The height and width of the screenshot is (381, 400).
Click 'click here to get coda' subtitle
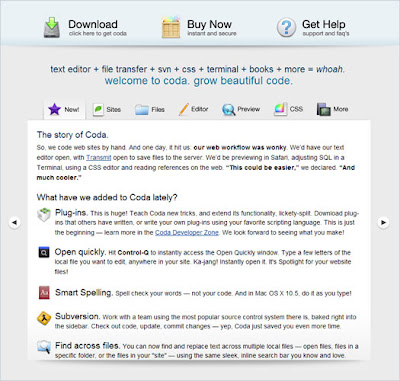coord(98,33)
